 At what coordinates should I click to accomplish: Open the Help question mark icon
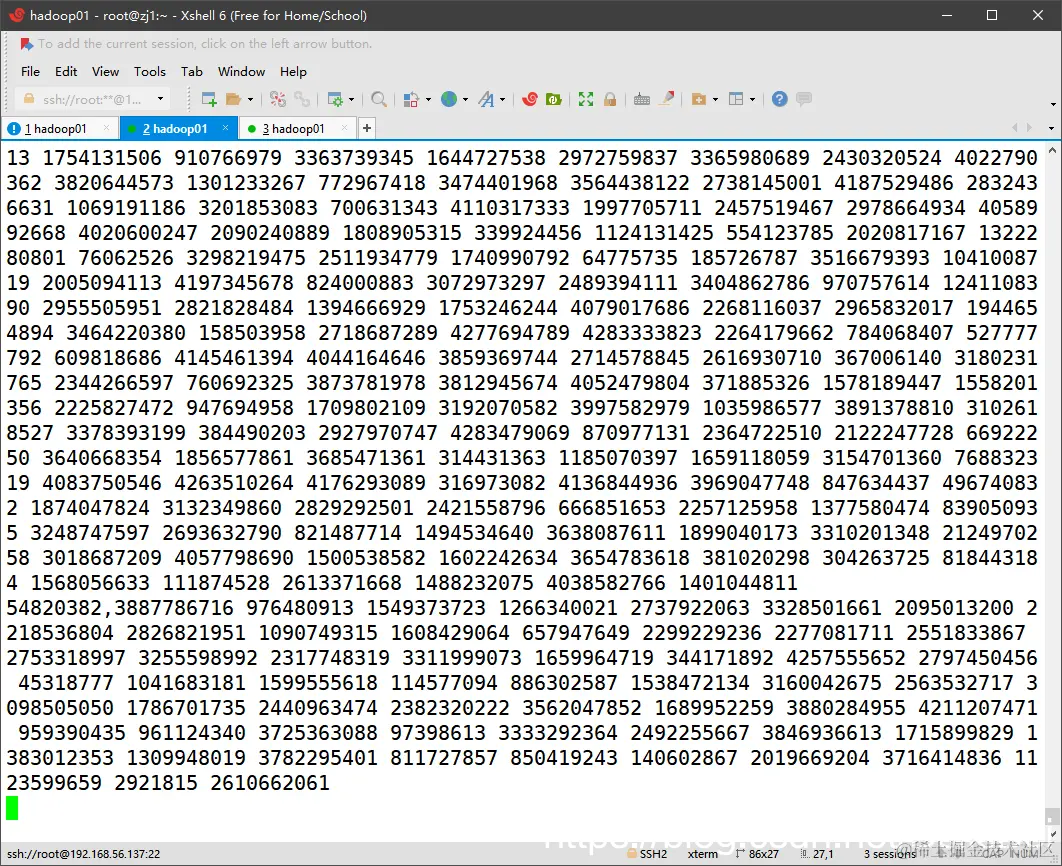pos(780,100)
